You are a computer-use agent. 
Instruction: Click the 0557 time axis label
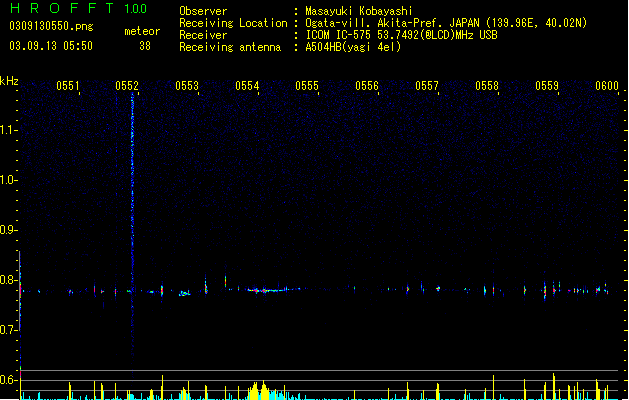coord(427,86)
